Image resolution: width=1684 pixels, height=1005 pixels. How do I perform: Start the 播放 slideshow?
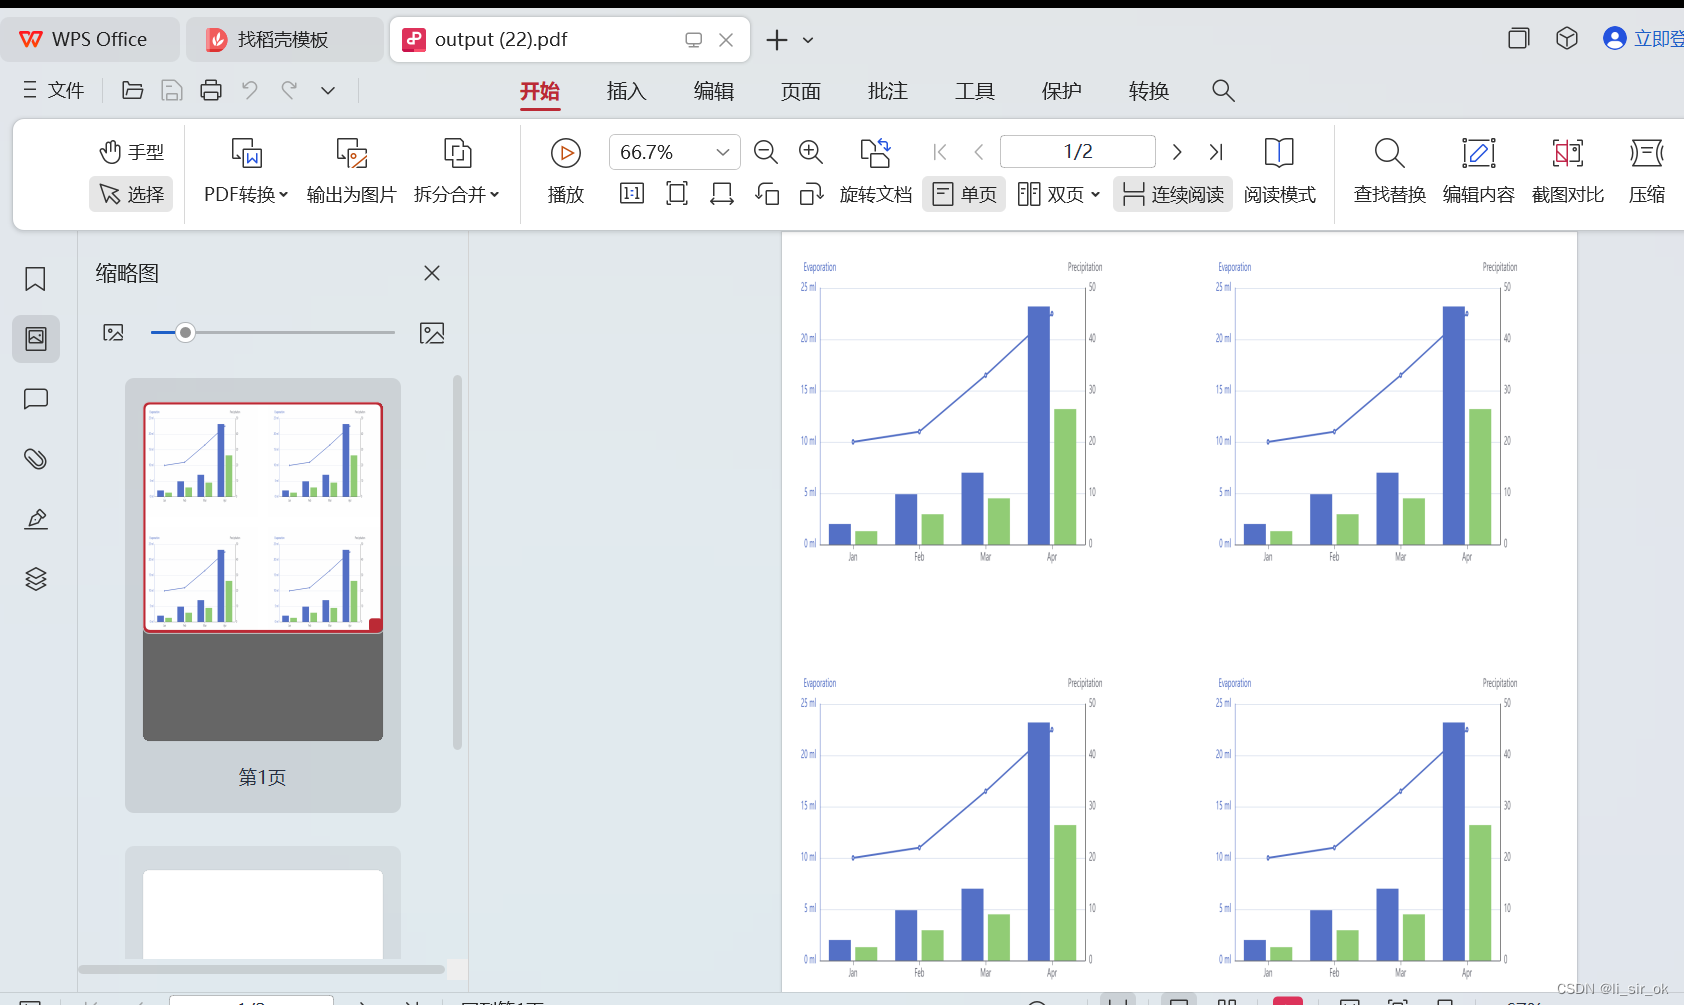click(566, 171)
